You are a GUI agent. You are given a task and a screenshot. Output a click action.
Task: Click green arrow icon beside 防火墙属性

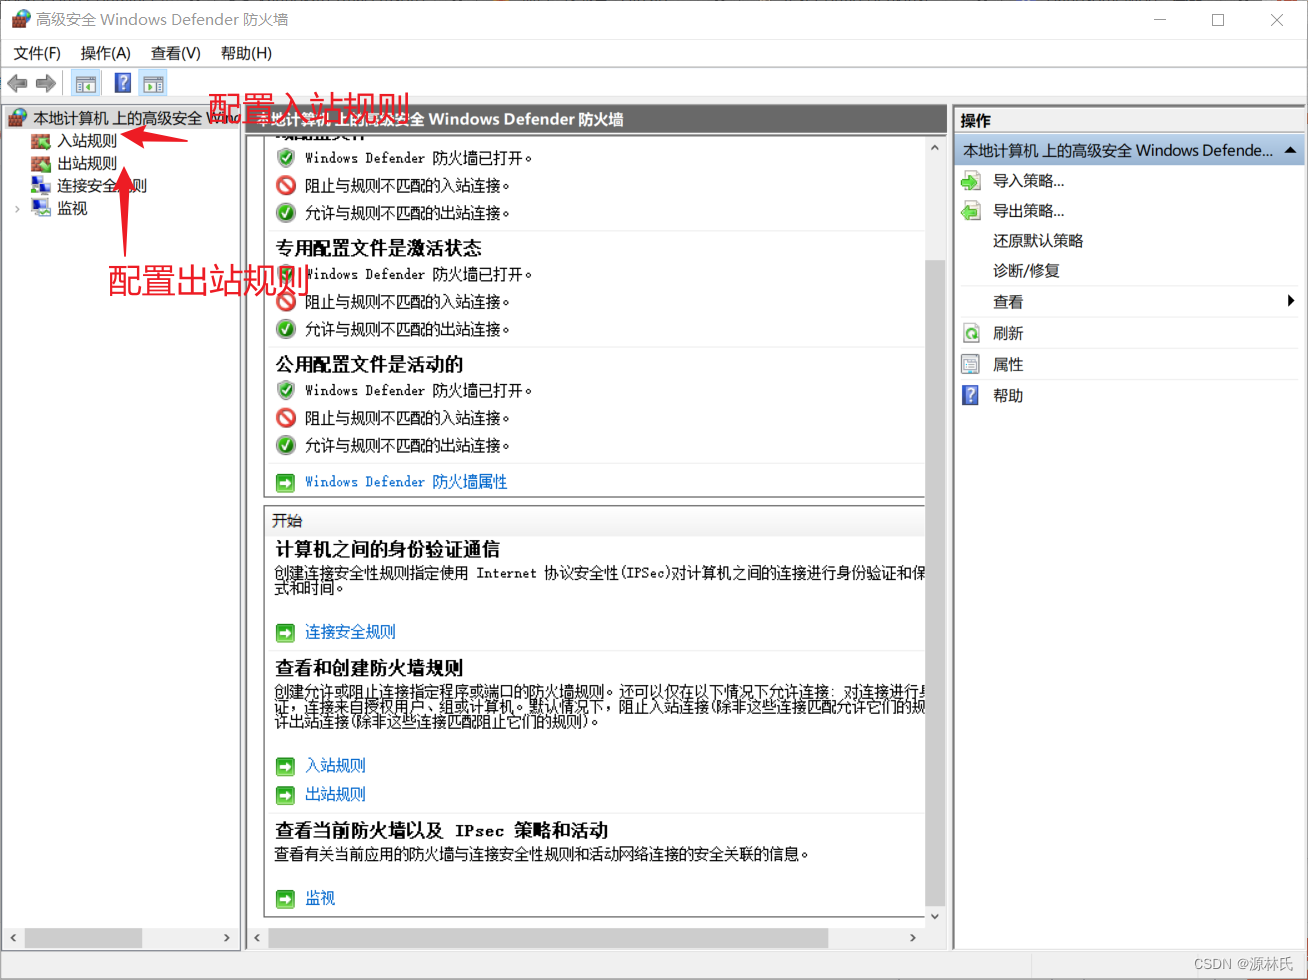pos(286,482)
